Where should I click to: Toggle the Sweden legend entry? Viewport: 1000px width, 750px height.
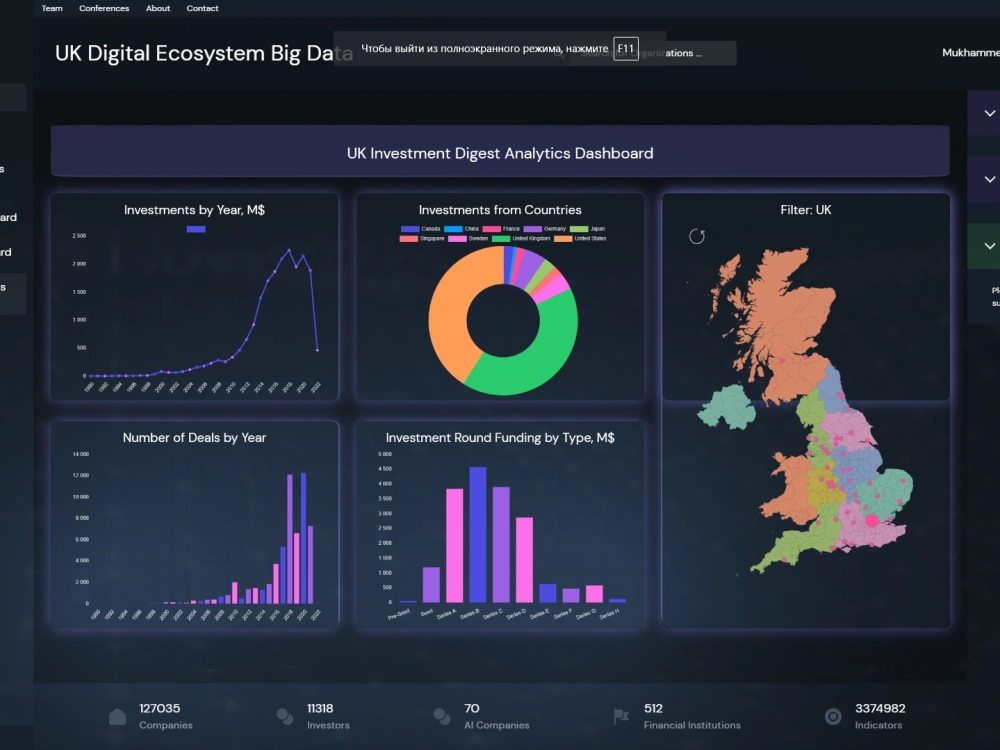point(468,239)
